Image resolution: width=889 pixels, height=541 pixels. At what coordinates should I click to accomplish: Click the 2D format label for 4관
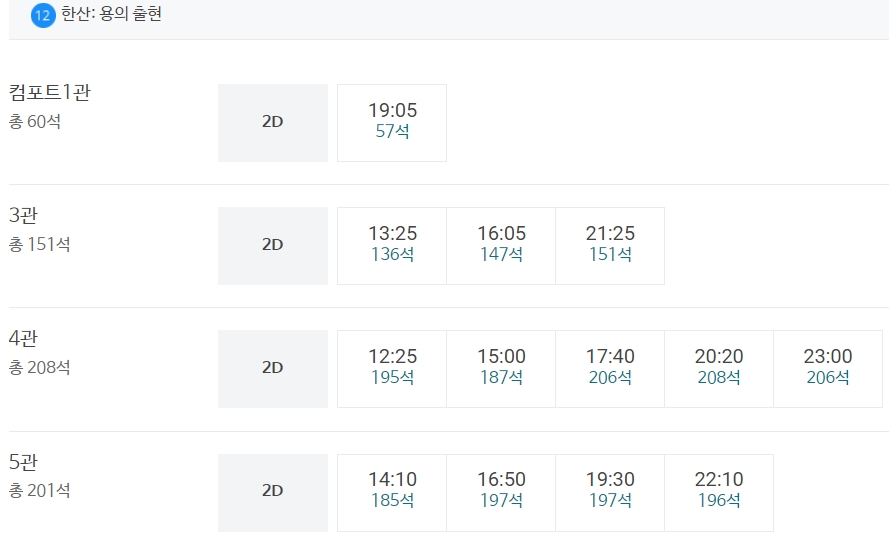[273, 369]
